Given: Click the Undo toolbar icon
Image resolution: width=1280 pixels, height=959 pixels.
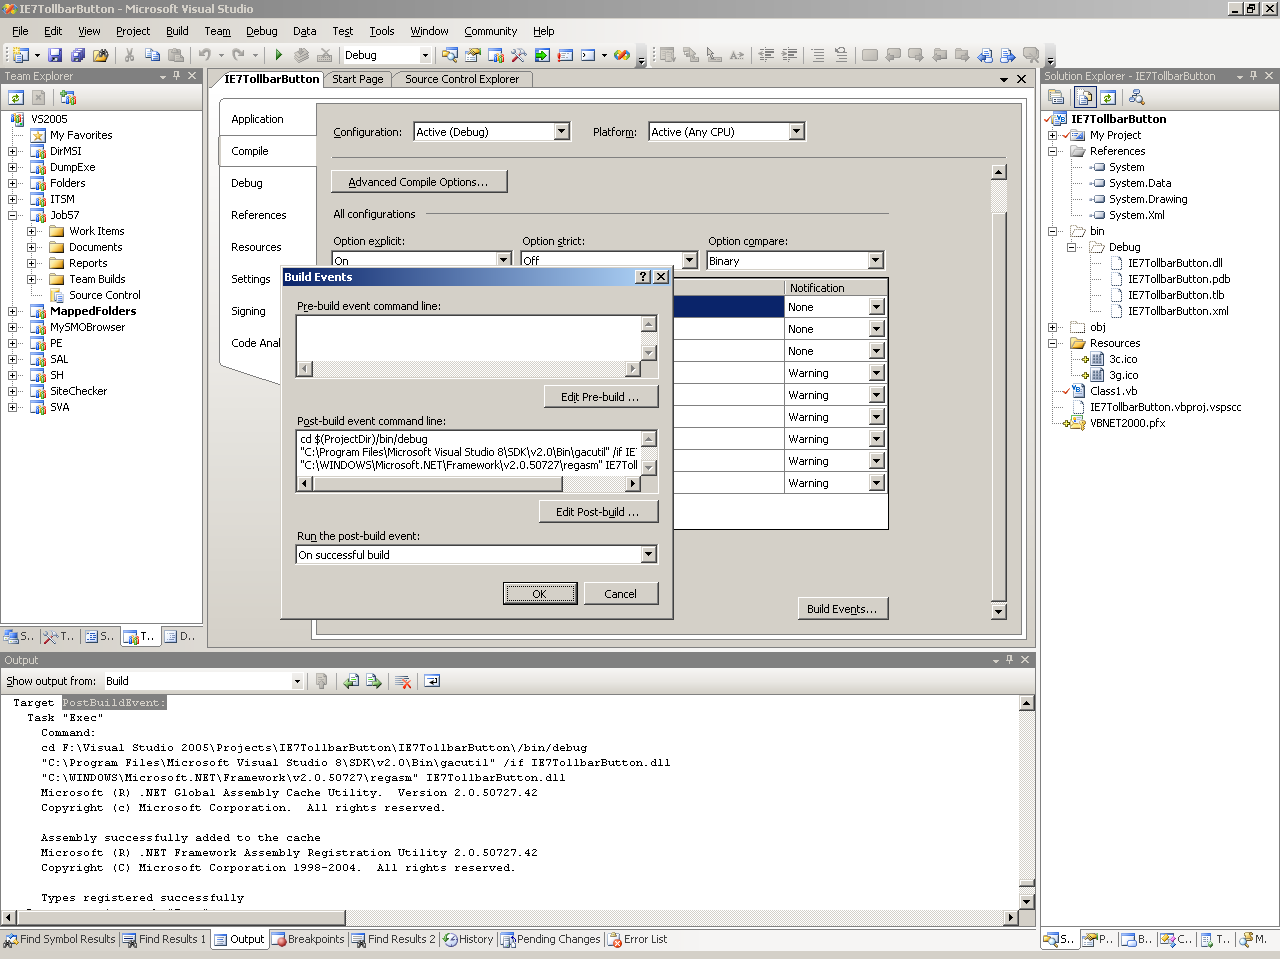Looking at the screenshot, I should [x=205, y=55].
